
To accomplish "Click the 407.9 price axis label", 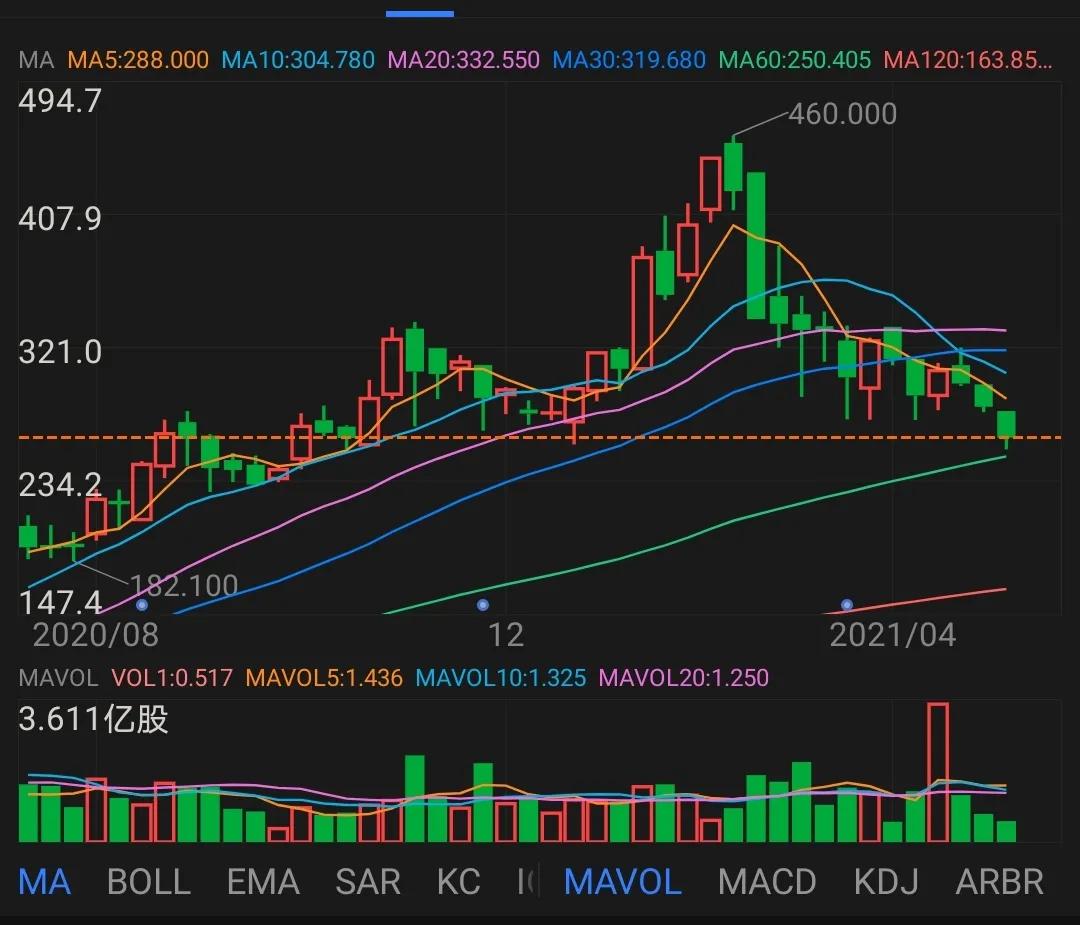I will [x=60, y=218].
